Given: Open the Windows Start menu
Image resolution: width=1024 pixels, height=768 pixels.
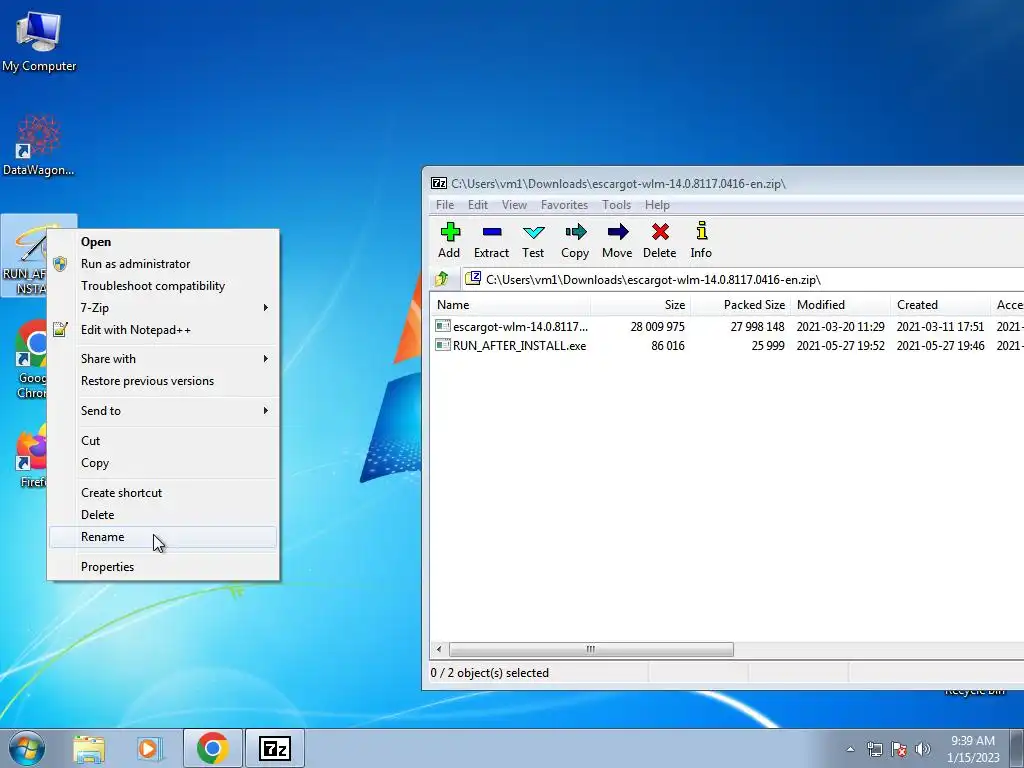Looking at the screenshot, I should pyautogui.click(x=27, y=748).
